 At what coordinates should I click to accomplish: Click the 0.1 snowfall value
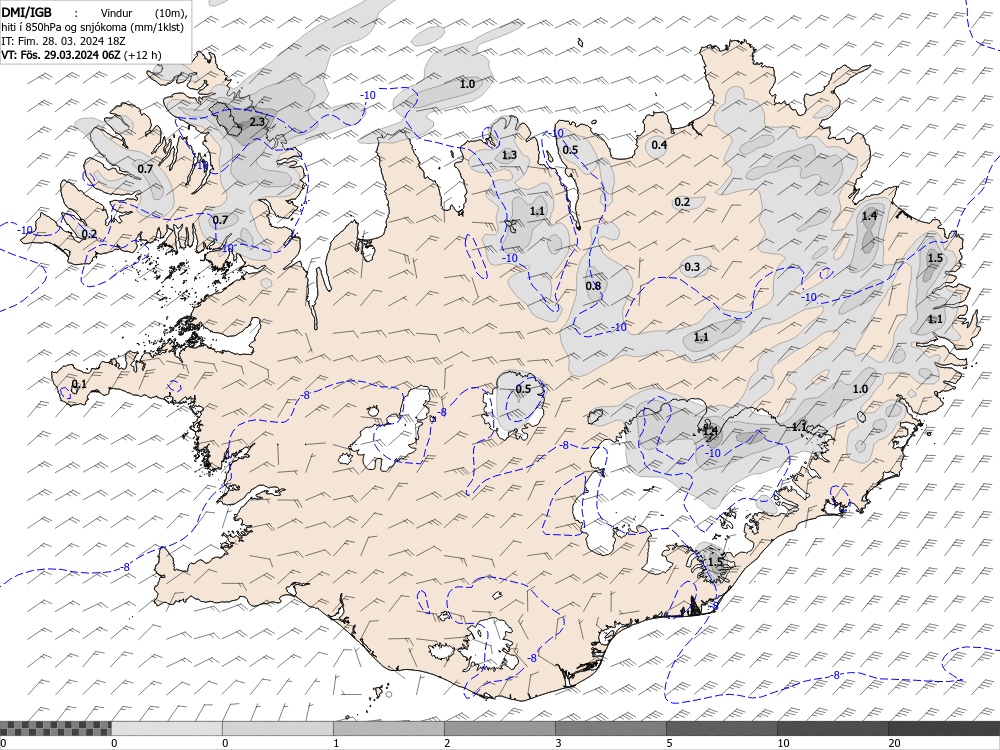(x=79, y=384)
